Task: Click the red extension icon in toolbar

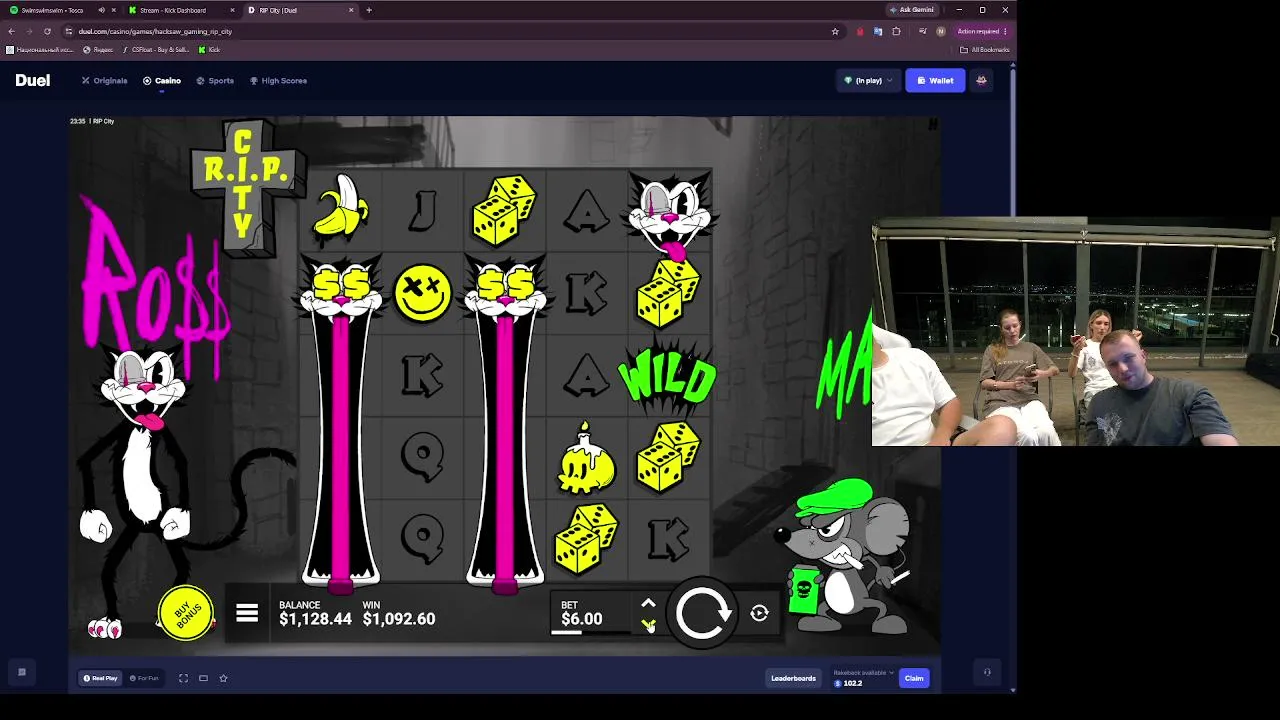Action: [860, 31]
